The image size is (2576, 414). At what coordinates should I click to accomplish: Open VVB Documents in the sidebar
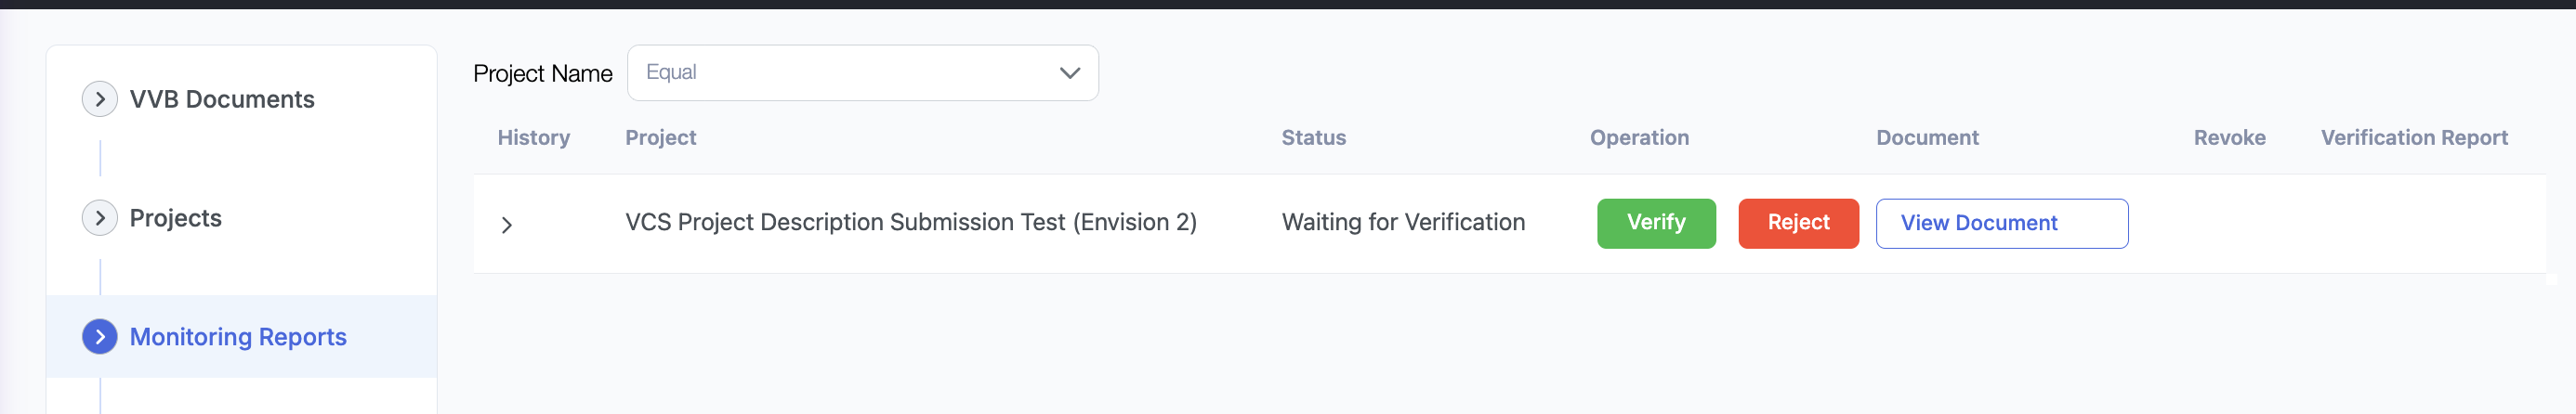tap(222, 99)
